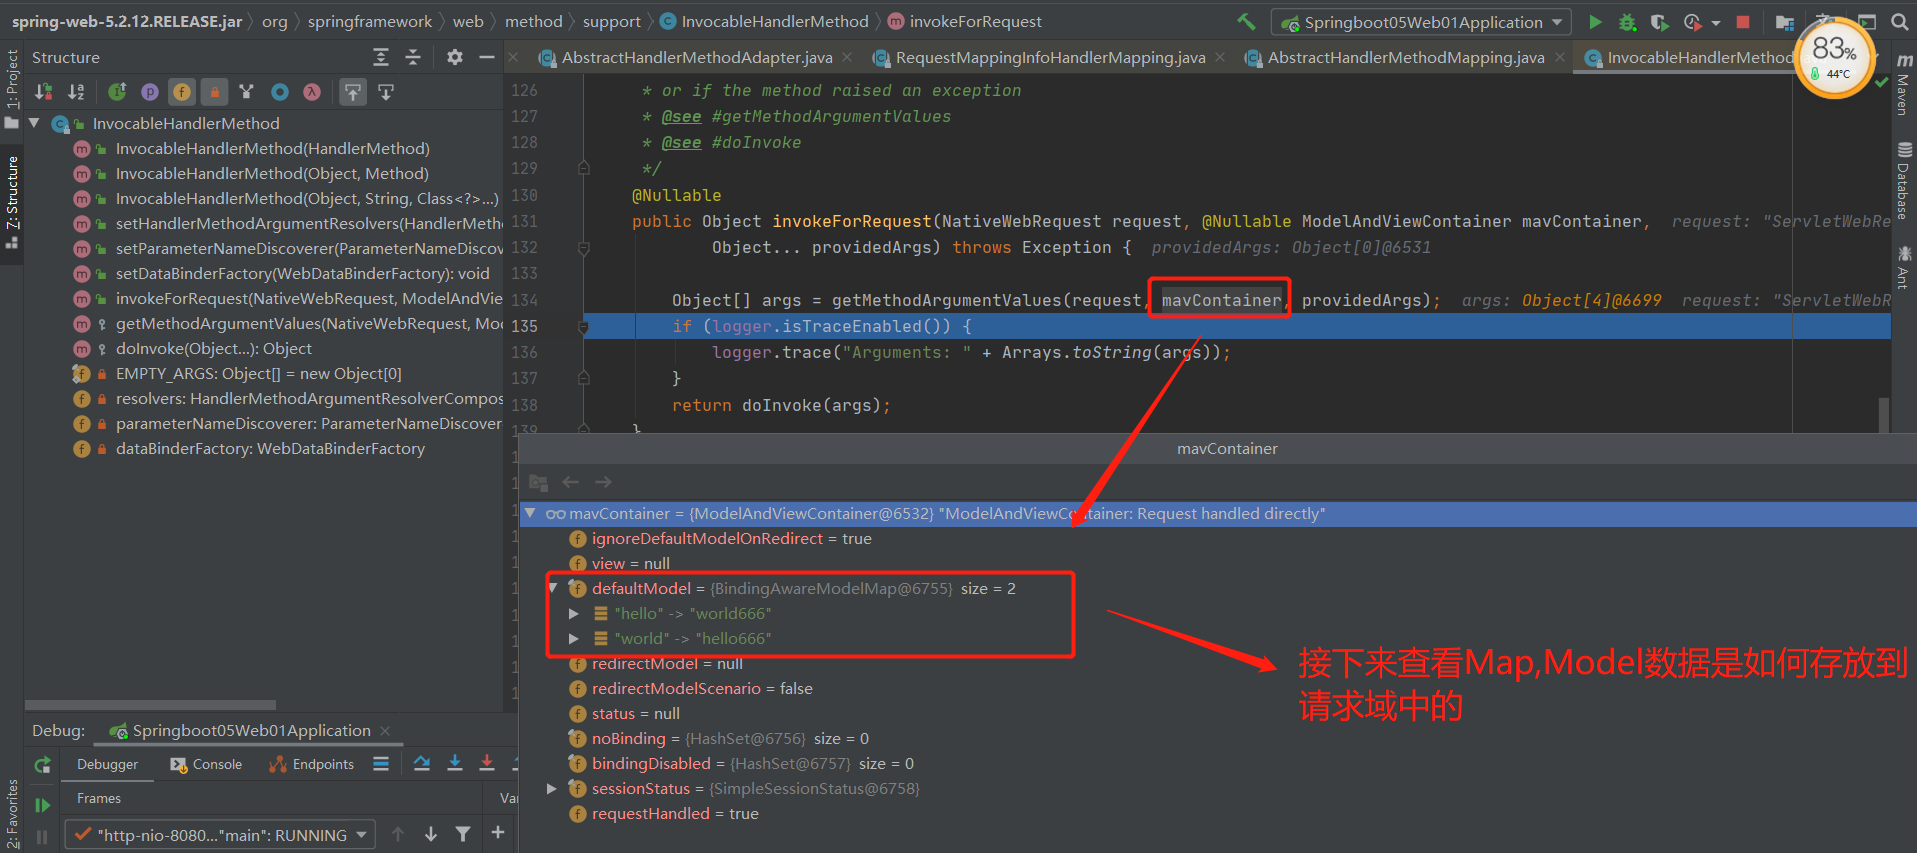Screen dimensions: 1917x853
Task: Close AbstractHandlerMethodAdapter.java tab
Action: pyautogui.click(x=847, y=58)
